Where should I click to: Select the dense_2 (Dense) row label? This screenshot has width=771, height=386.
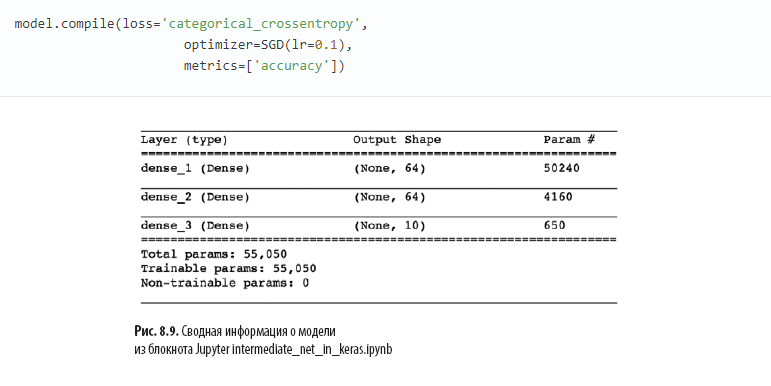[195, 197]
